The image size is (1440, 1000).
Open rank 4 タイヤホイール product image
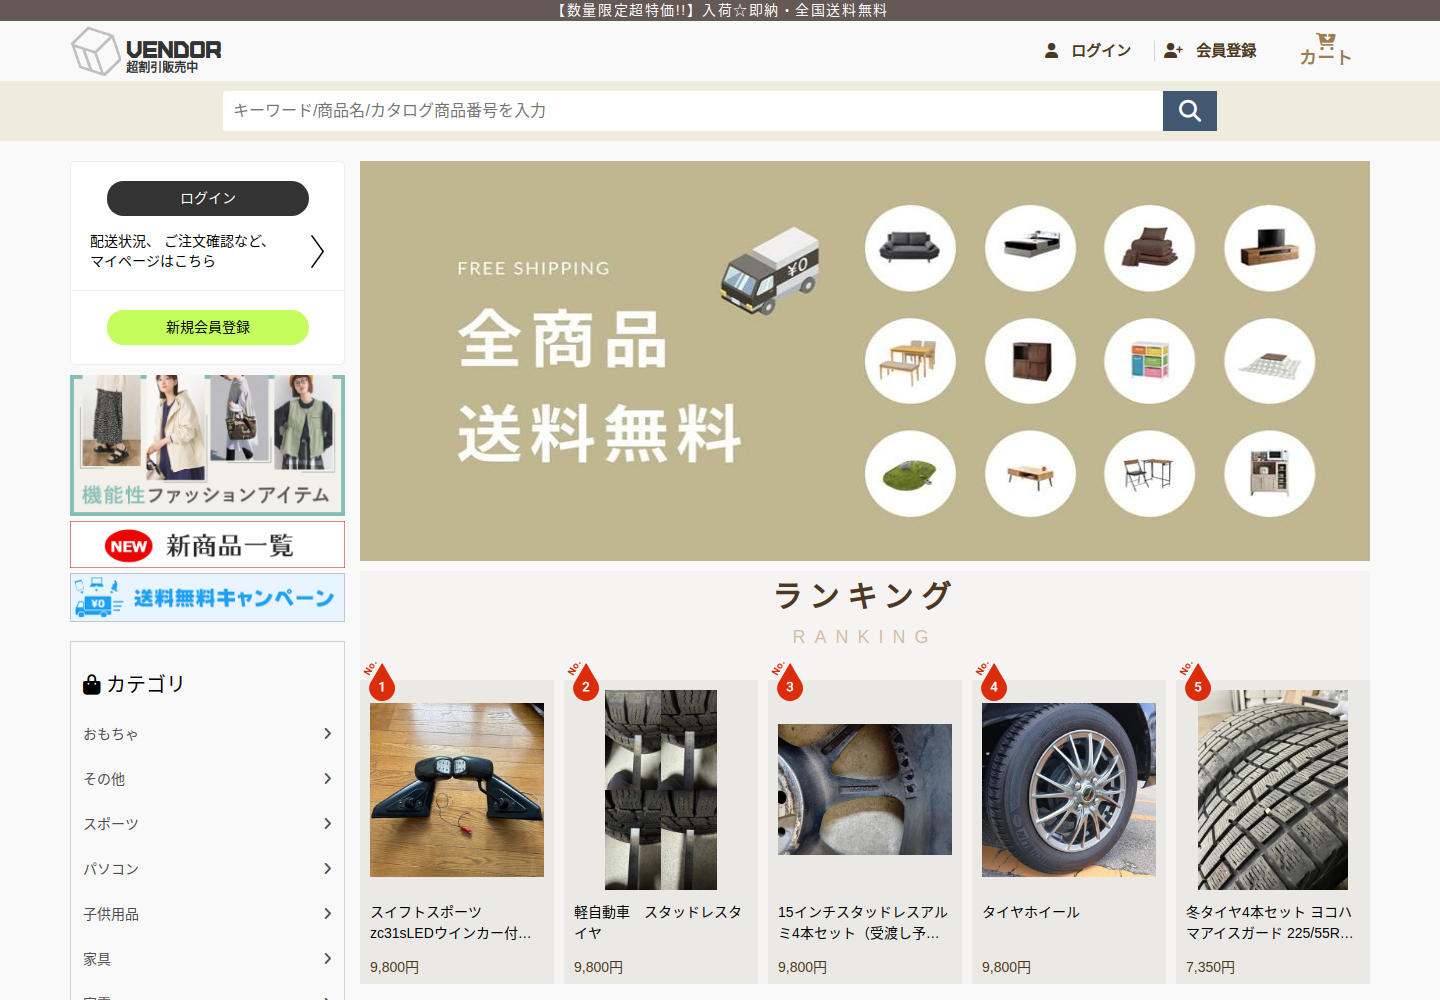coord(1069,790)
